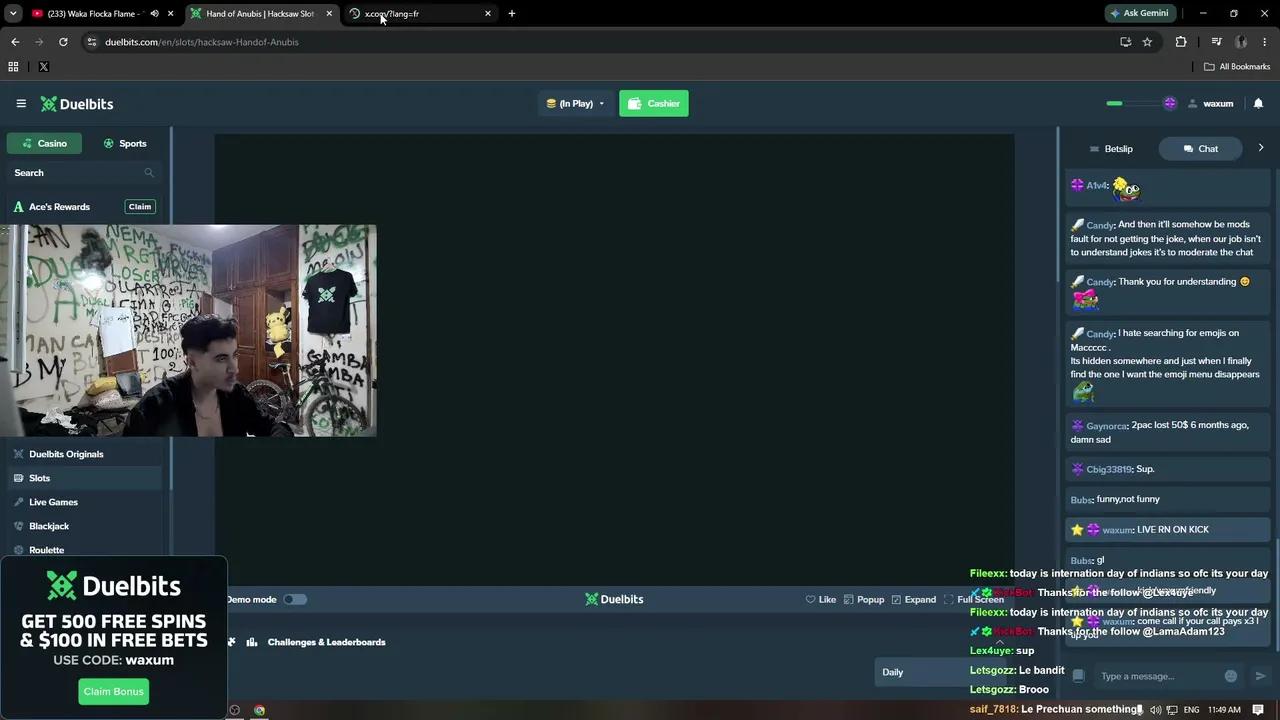1280x720 pixels.
Task: Mute the Waka Flocka Flame tab audio
Action: [154, 14]
